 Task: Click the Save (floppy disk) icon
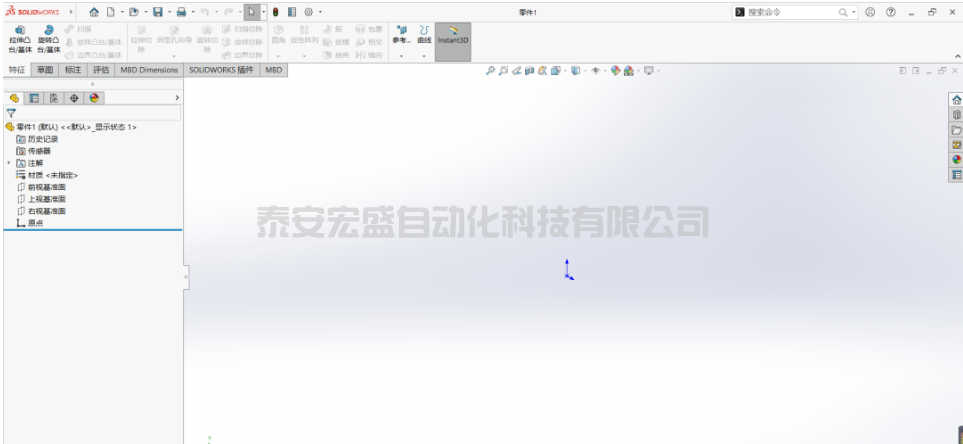(x=157, y=12)
